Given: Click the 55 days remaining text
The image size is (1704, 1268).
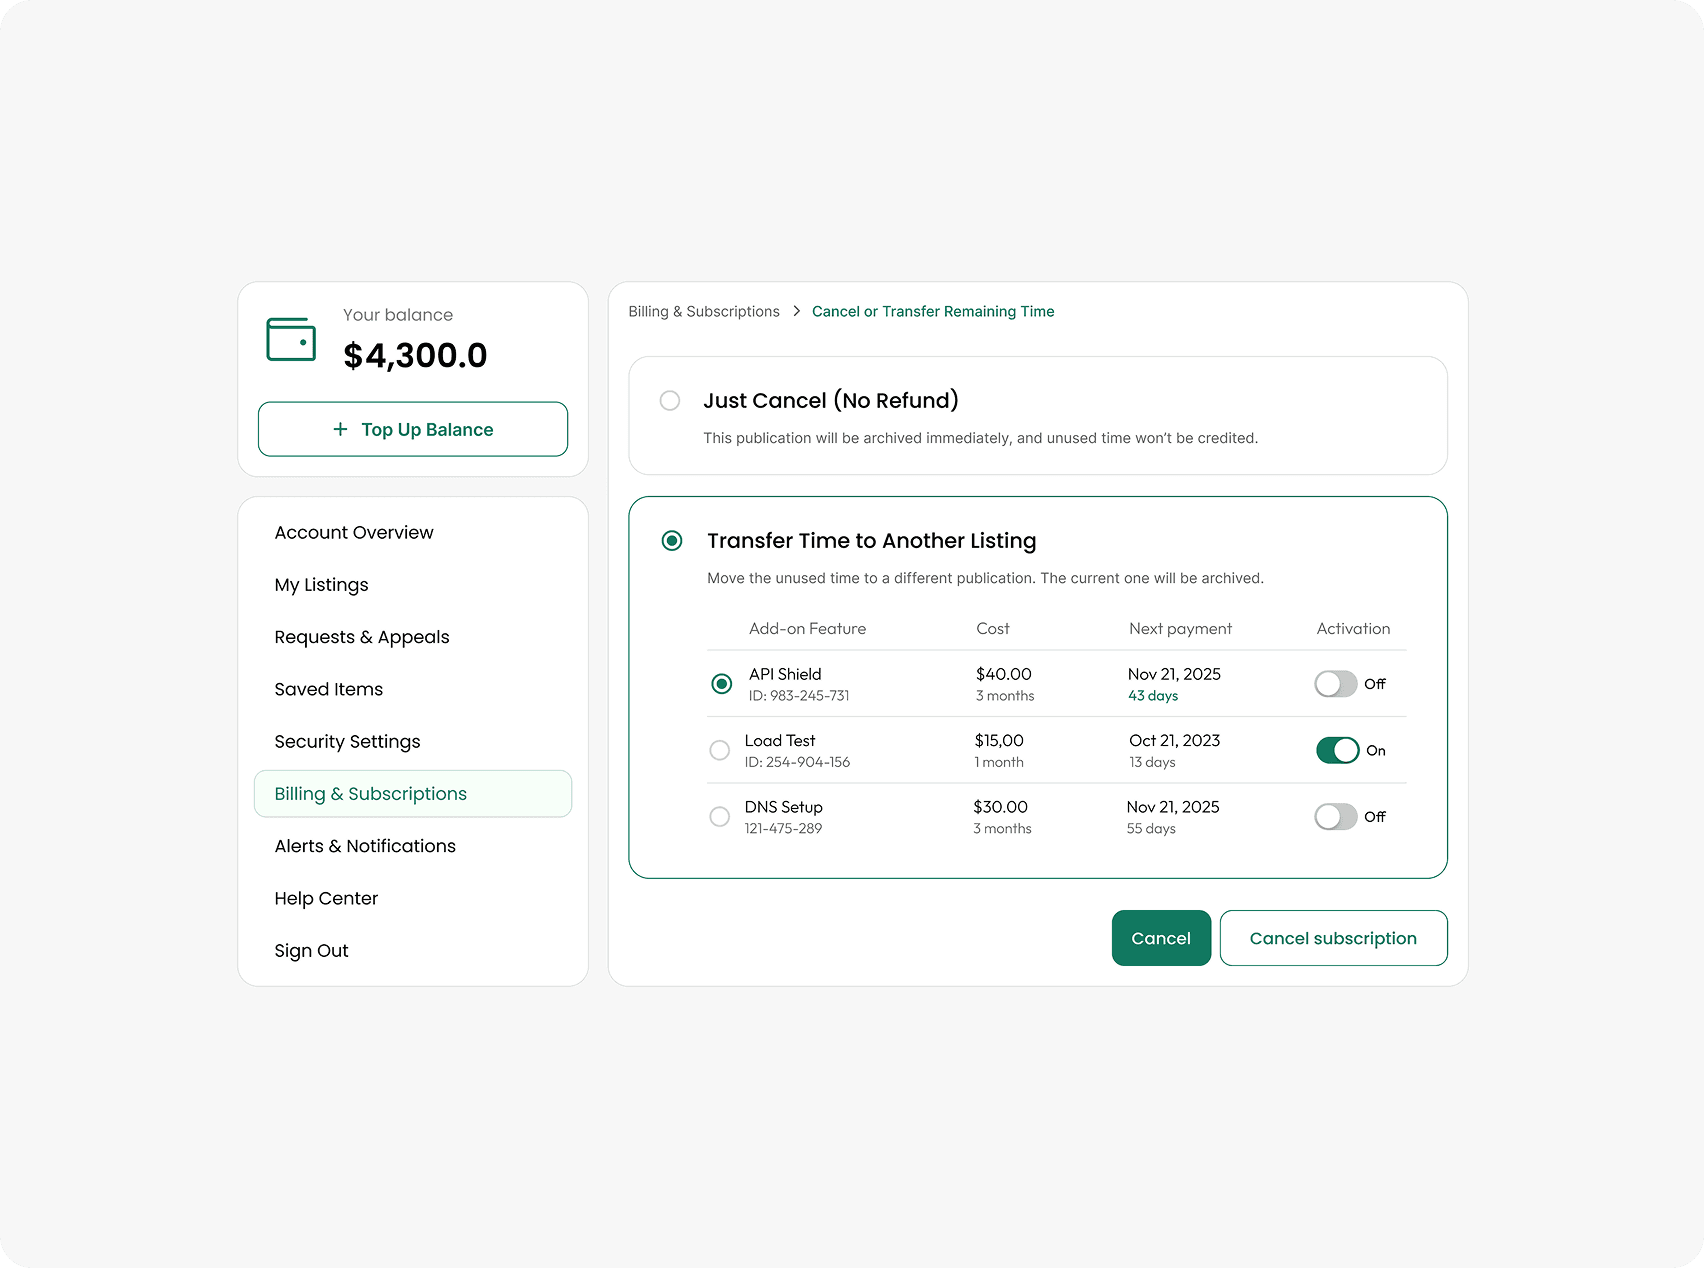Looking at the screenshot, I should (1151, 829).
